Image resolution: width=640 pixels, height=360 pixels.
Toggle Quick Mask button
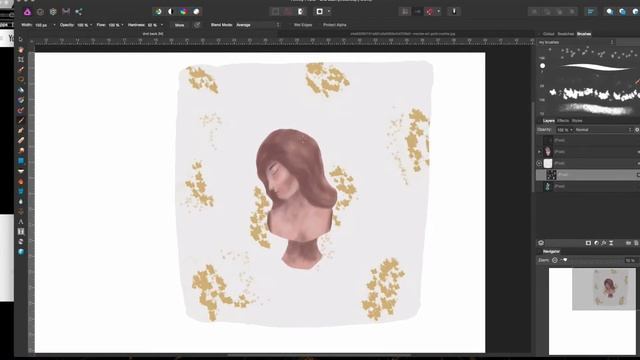320,12
